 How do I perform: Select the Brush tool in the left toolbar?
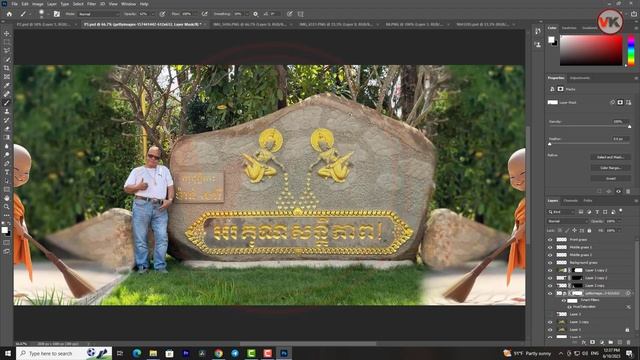click(x=7, y=103)
